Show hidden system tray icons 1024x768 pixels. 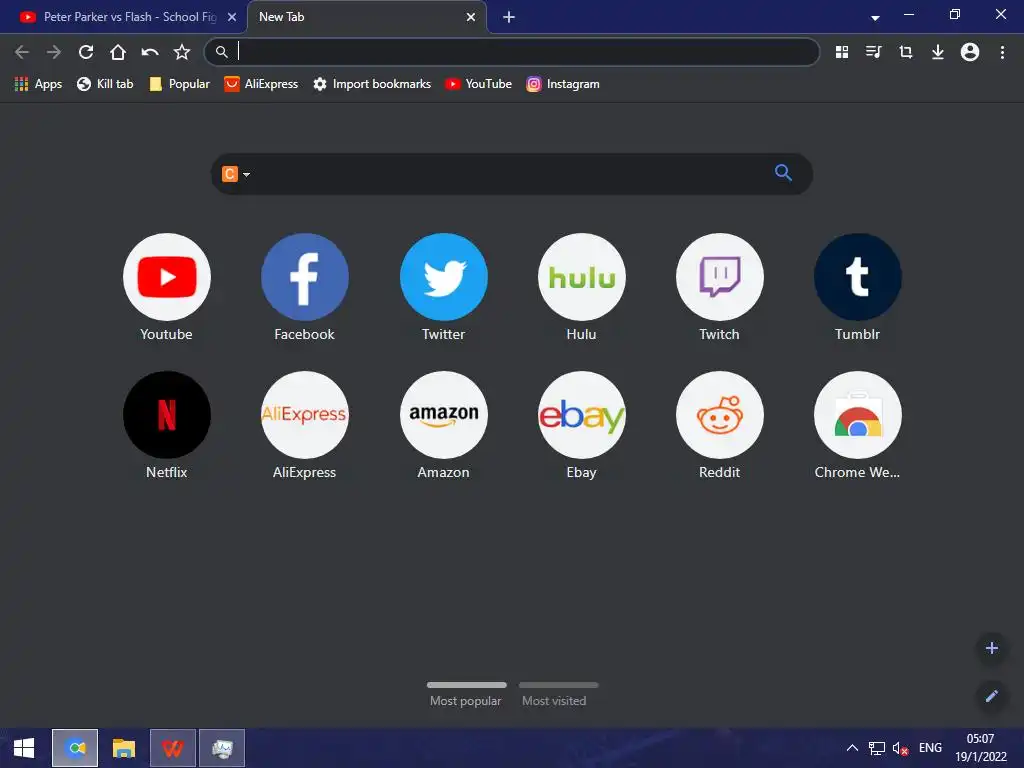[852, 748]
